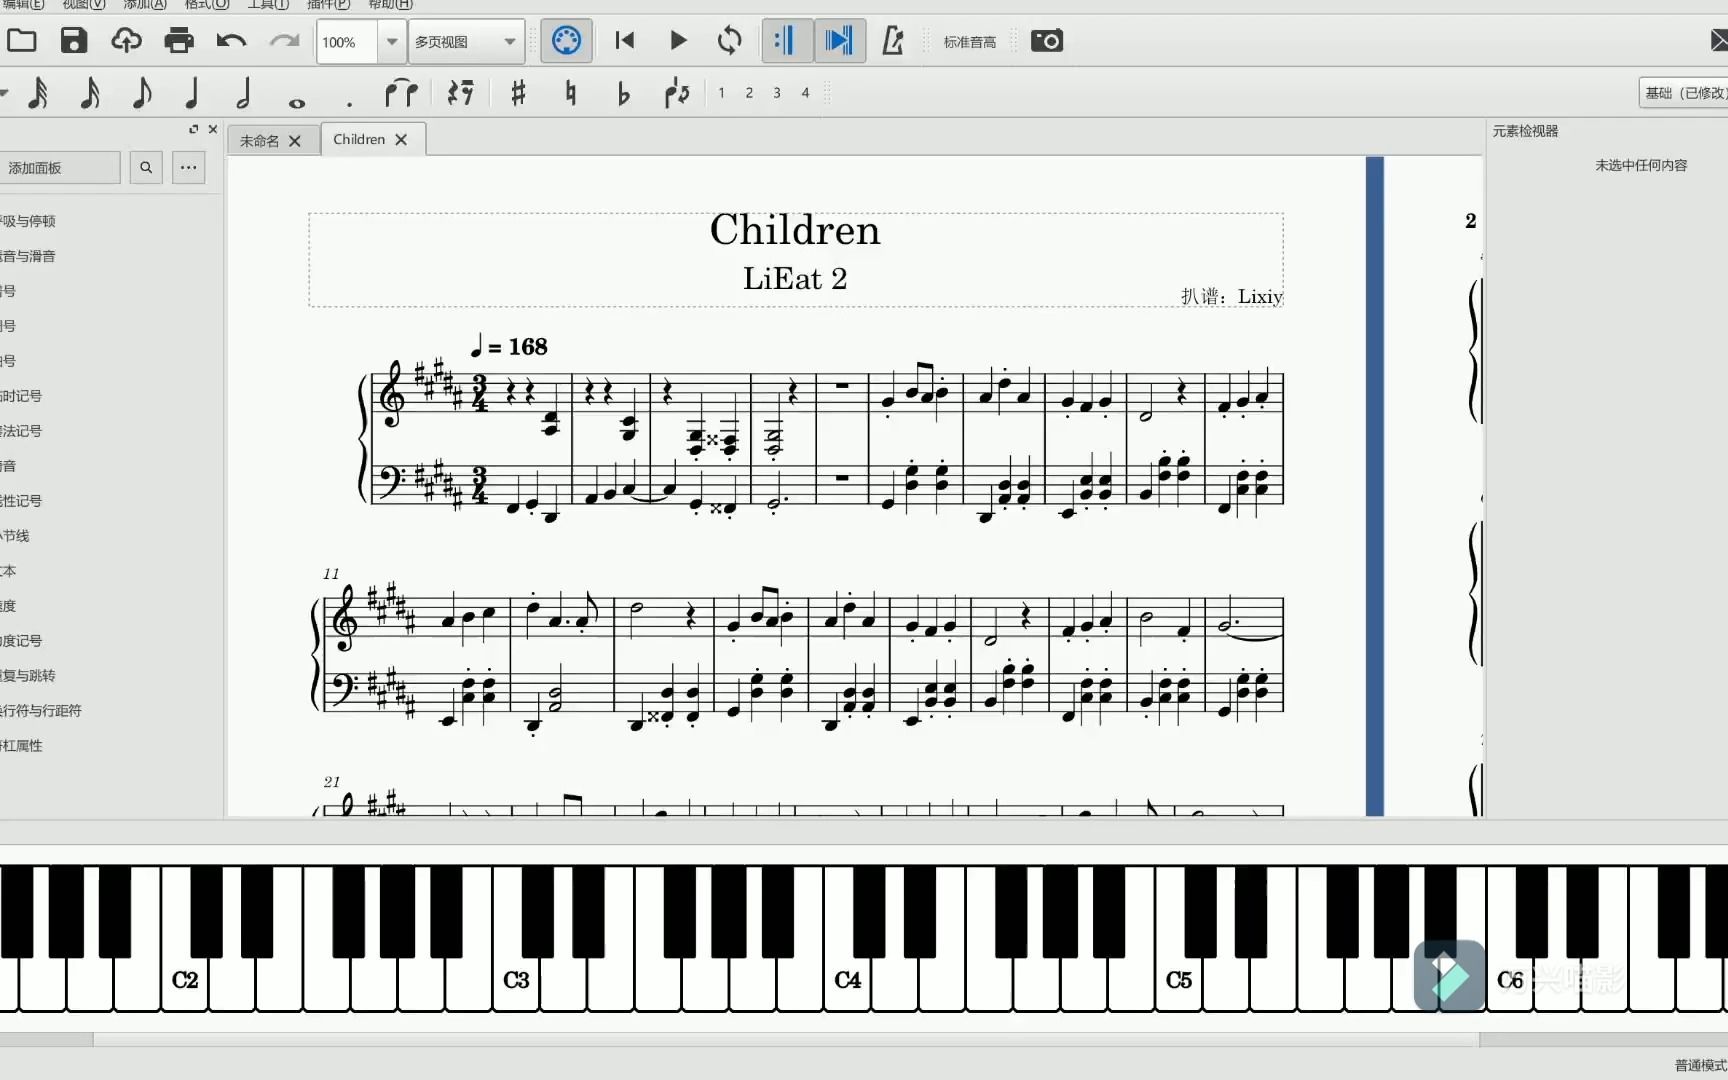Toggle play repeats
The height and width of the screenshot is (1080, 1728).
pyautogui.click(x=786, y=41)
